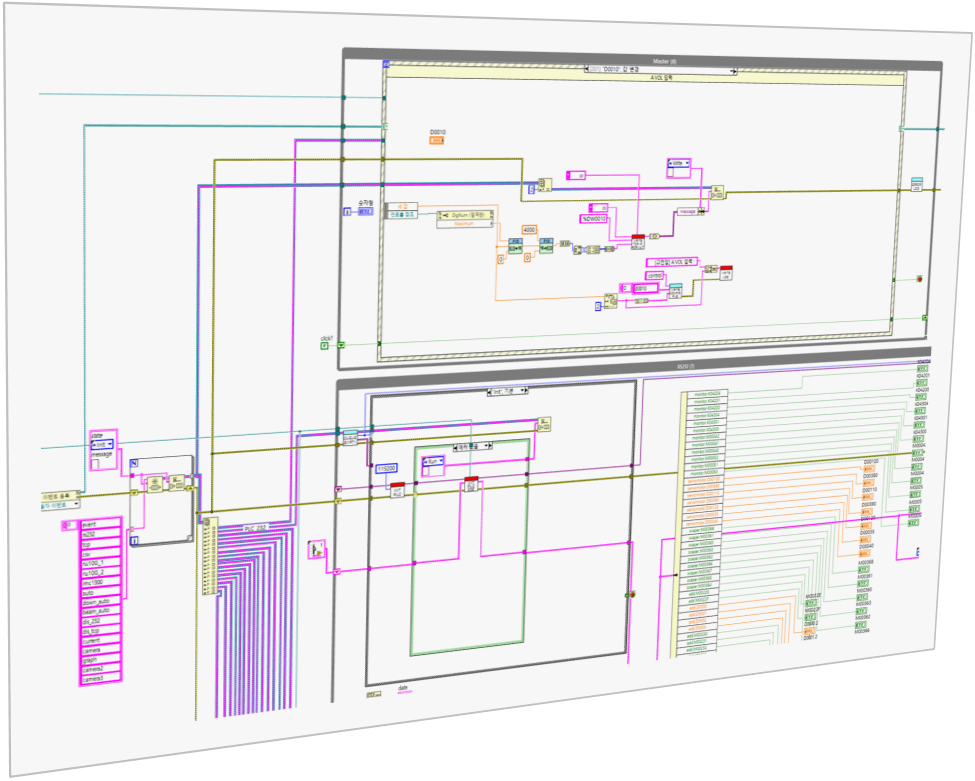Click the RS232 loop red stop terminal
The image size is (975, 781).
632,595
